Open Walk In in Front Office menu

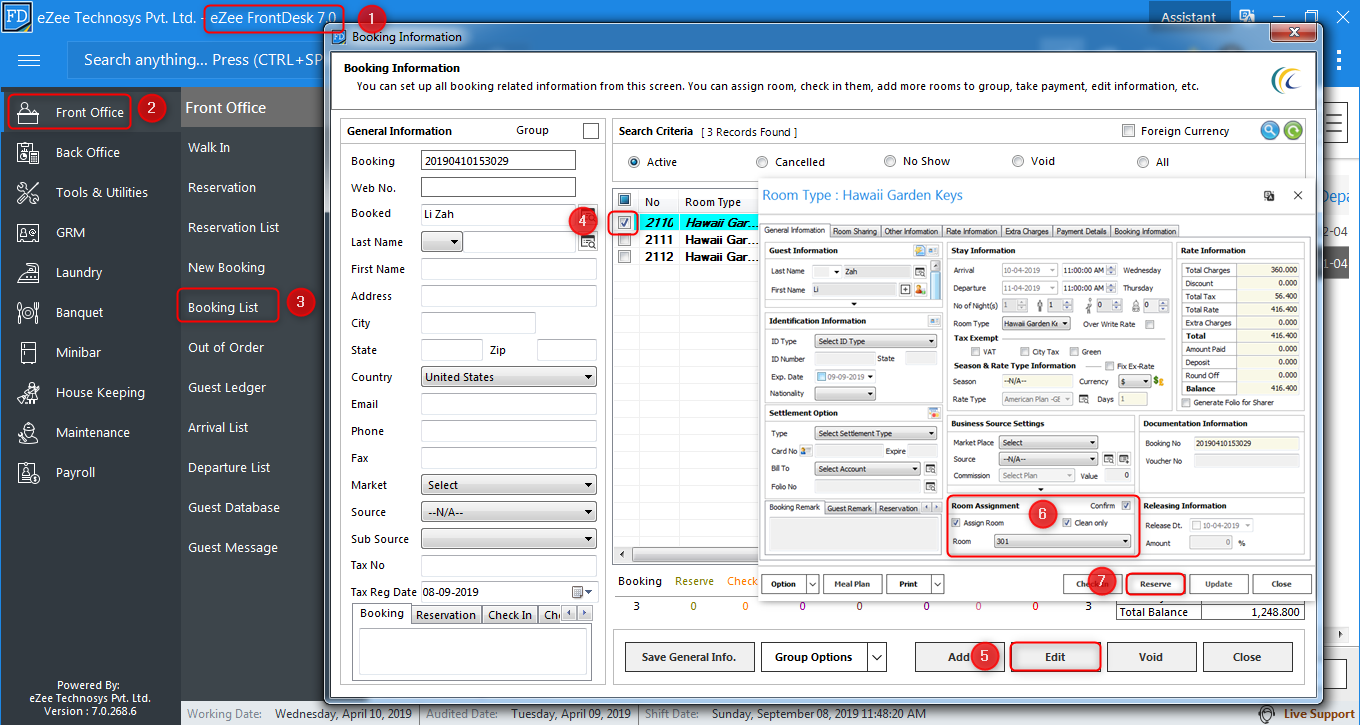pyautogui.click(x=209, y=147)
